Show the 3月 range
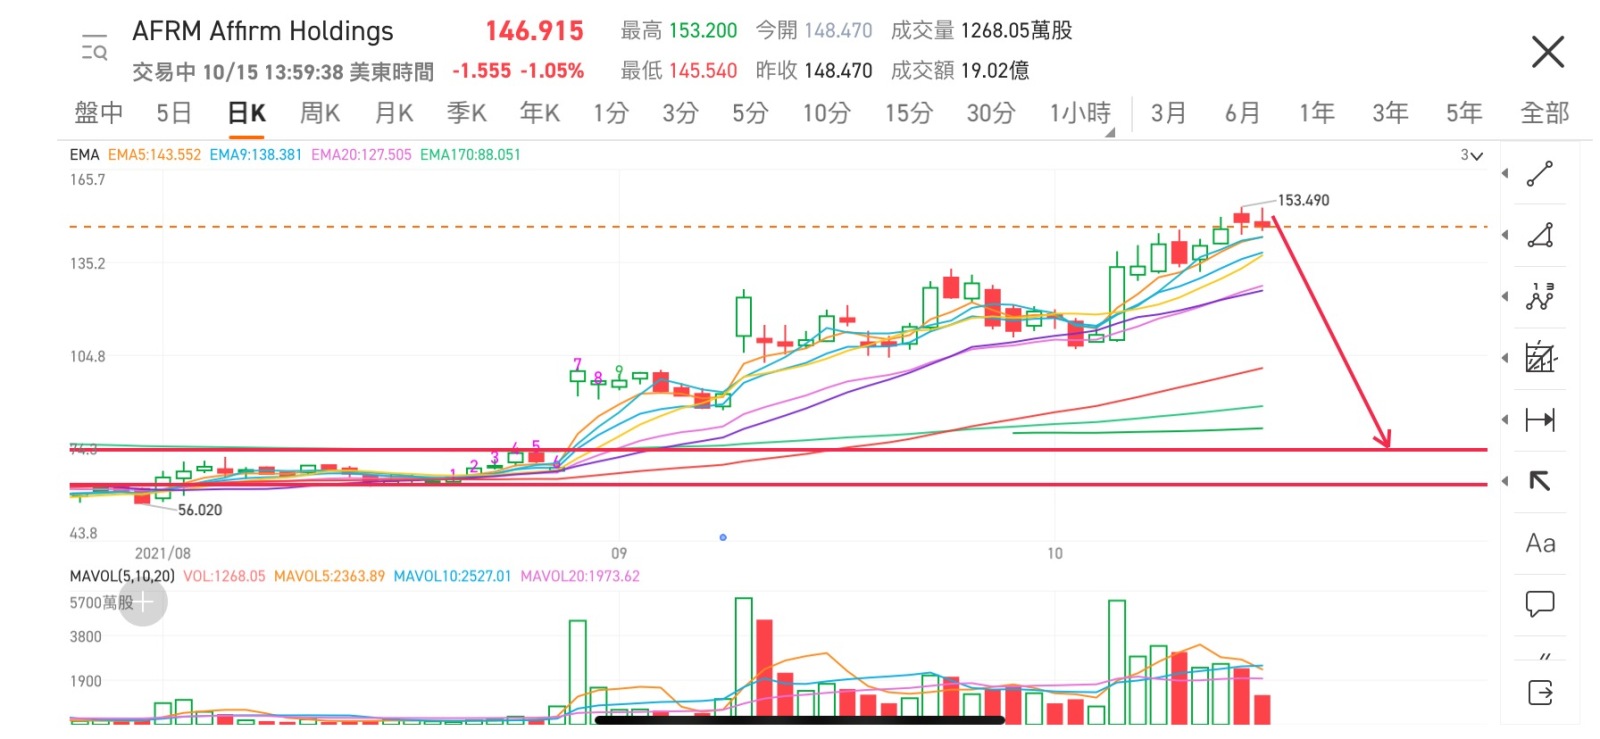 1168,113
